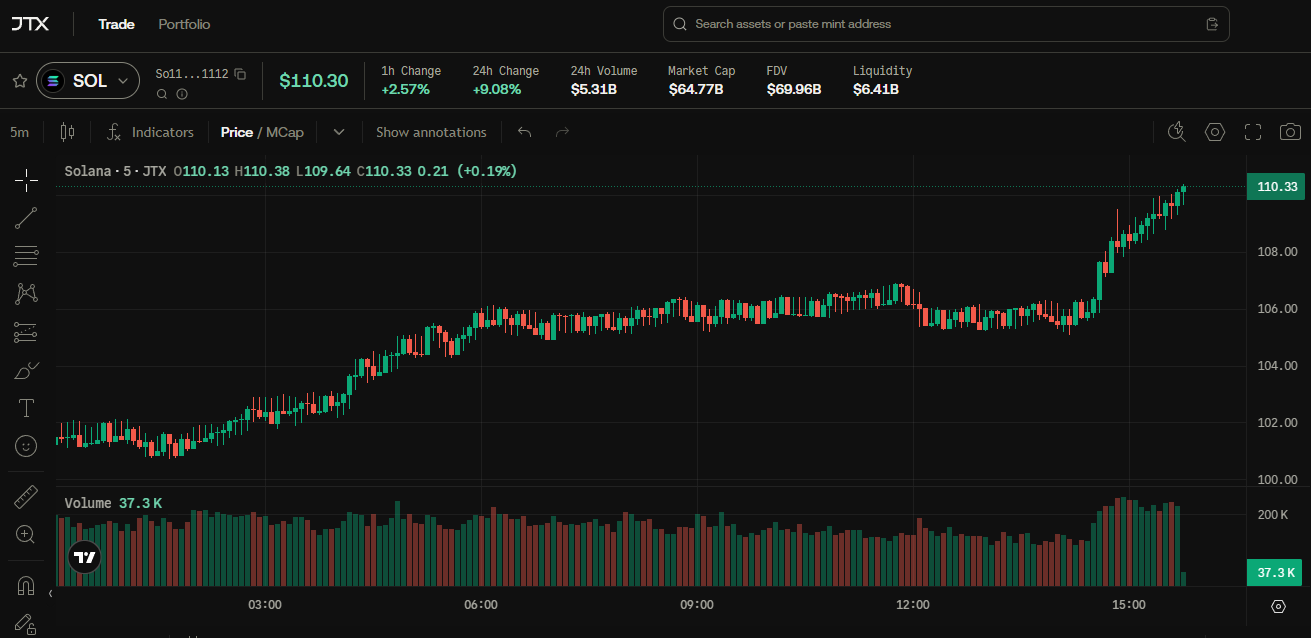Open quick search with lightning magnifier icon
The height and width of the screenshot is (638, 1311).
point(1177,132)
